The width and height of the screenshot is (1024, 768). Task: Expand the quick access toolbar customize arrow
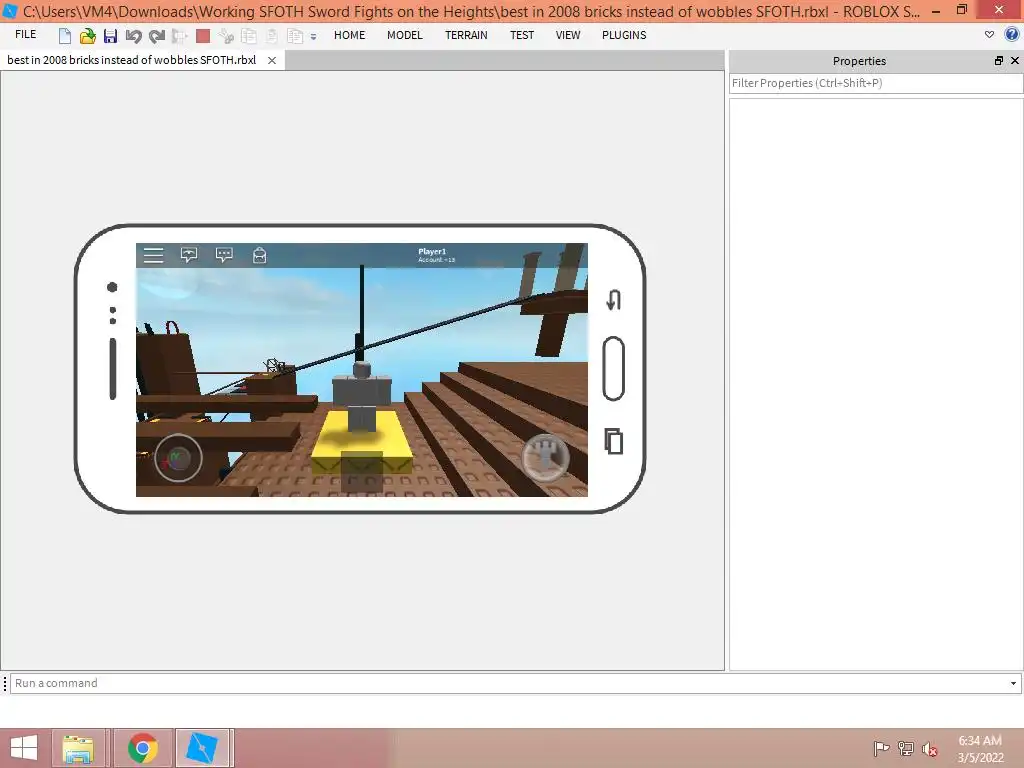tap(313, 37)
